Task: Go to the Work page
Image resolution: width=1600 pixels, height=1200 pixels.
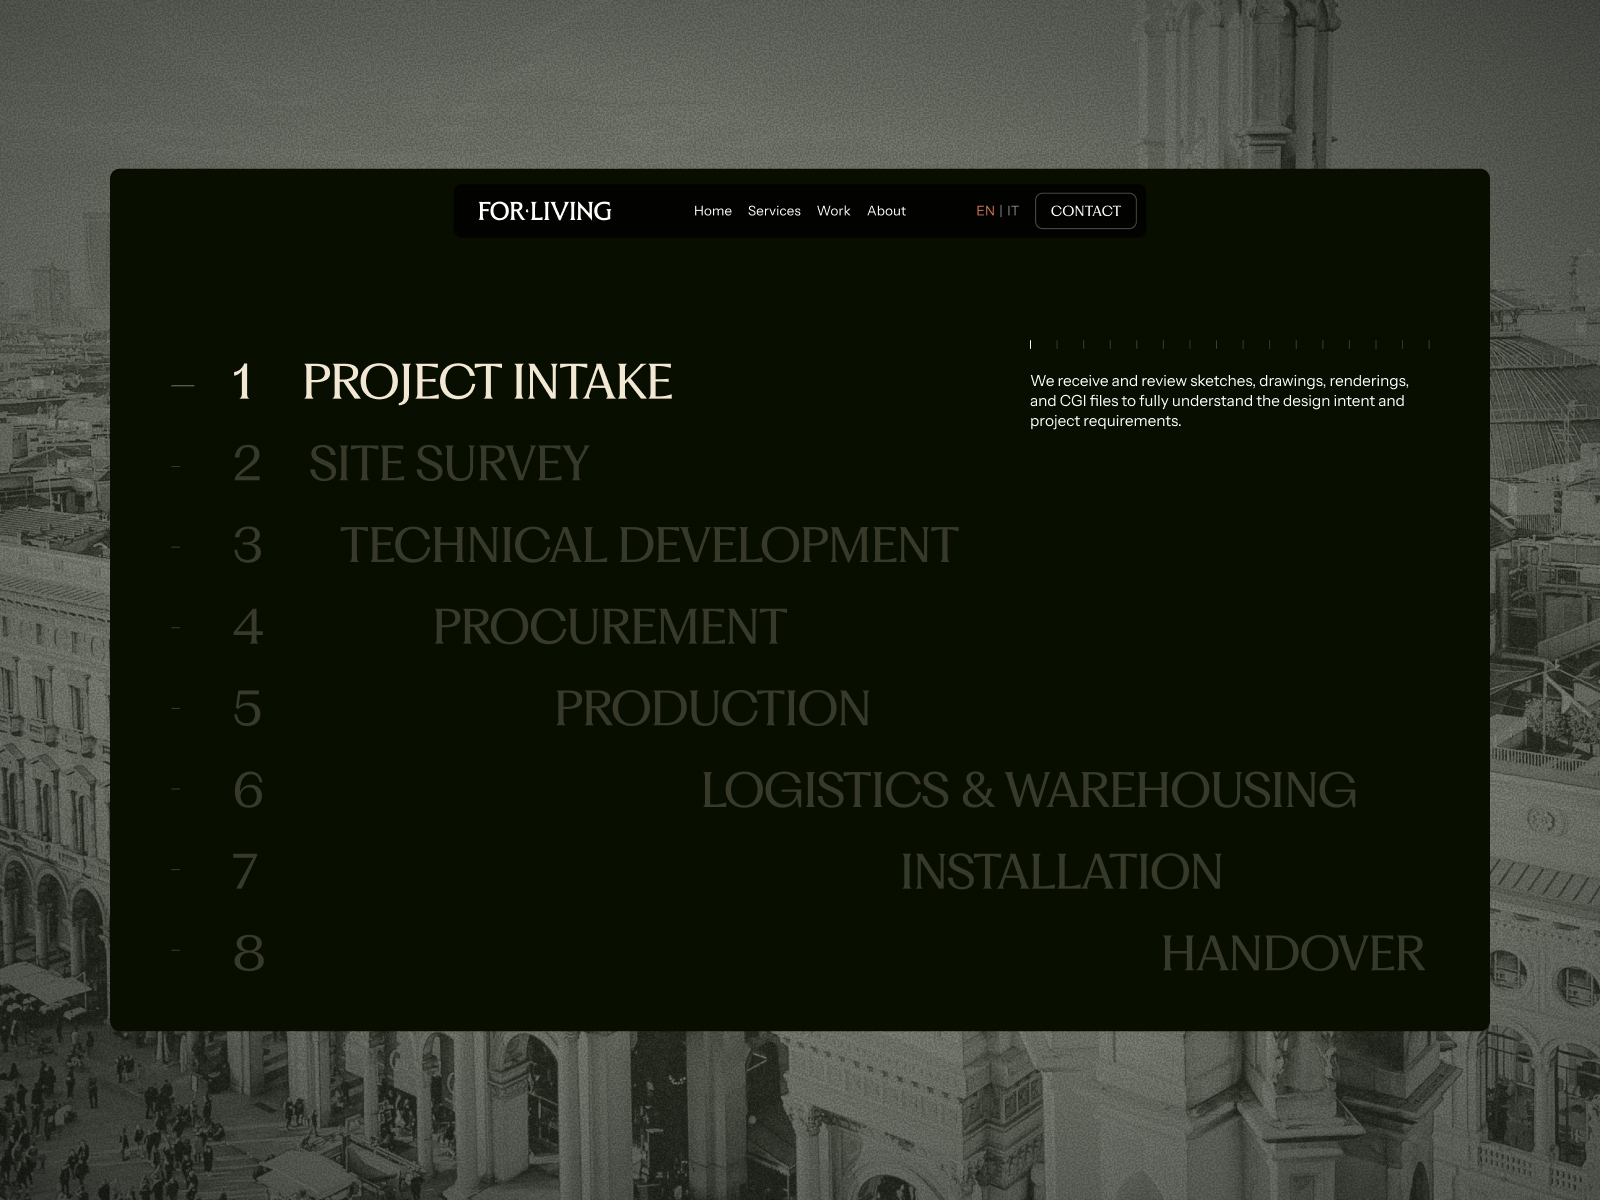Action: (833, 211)
